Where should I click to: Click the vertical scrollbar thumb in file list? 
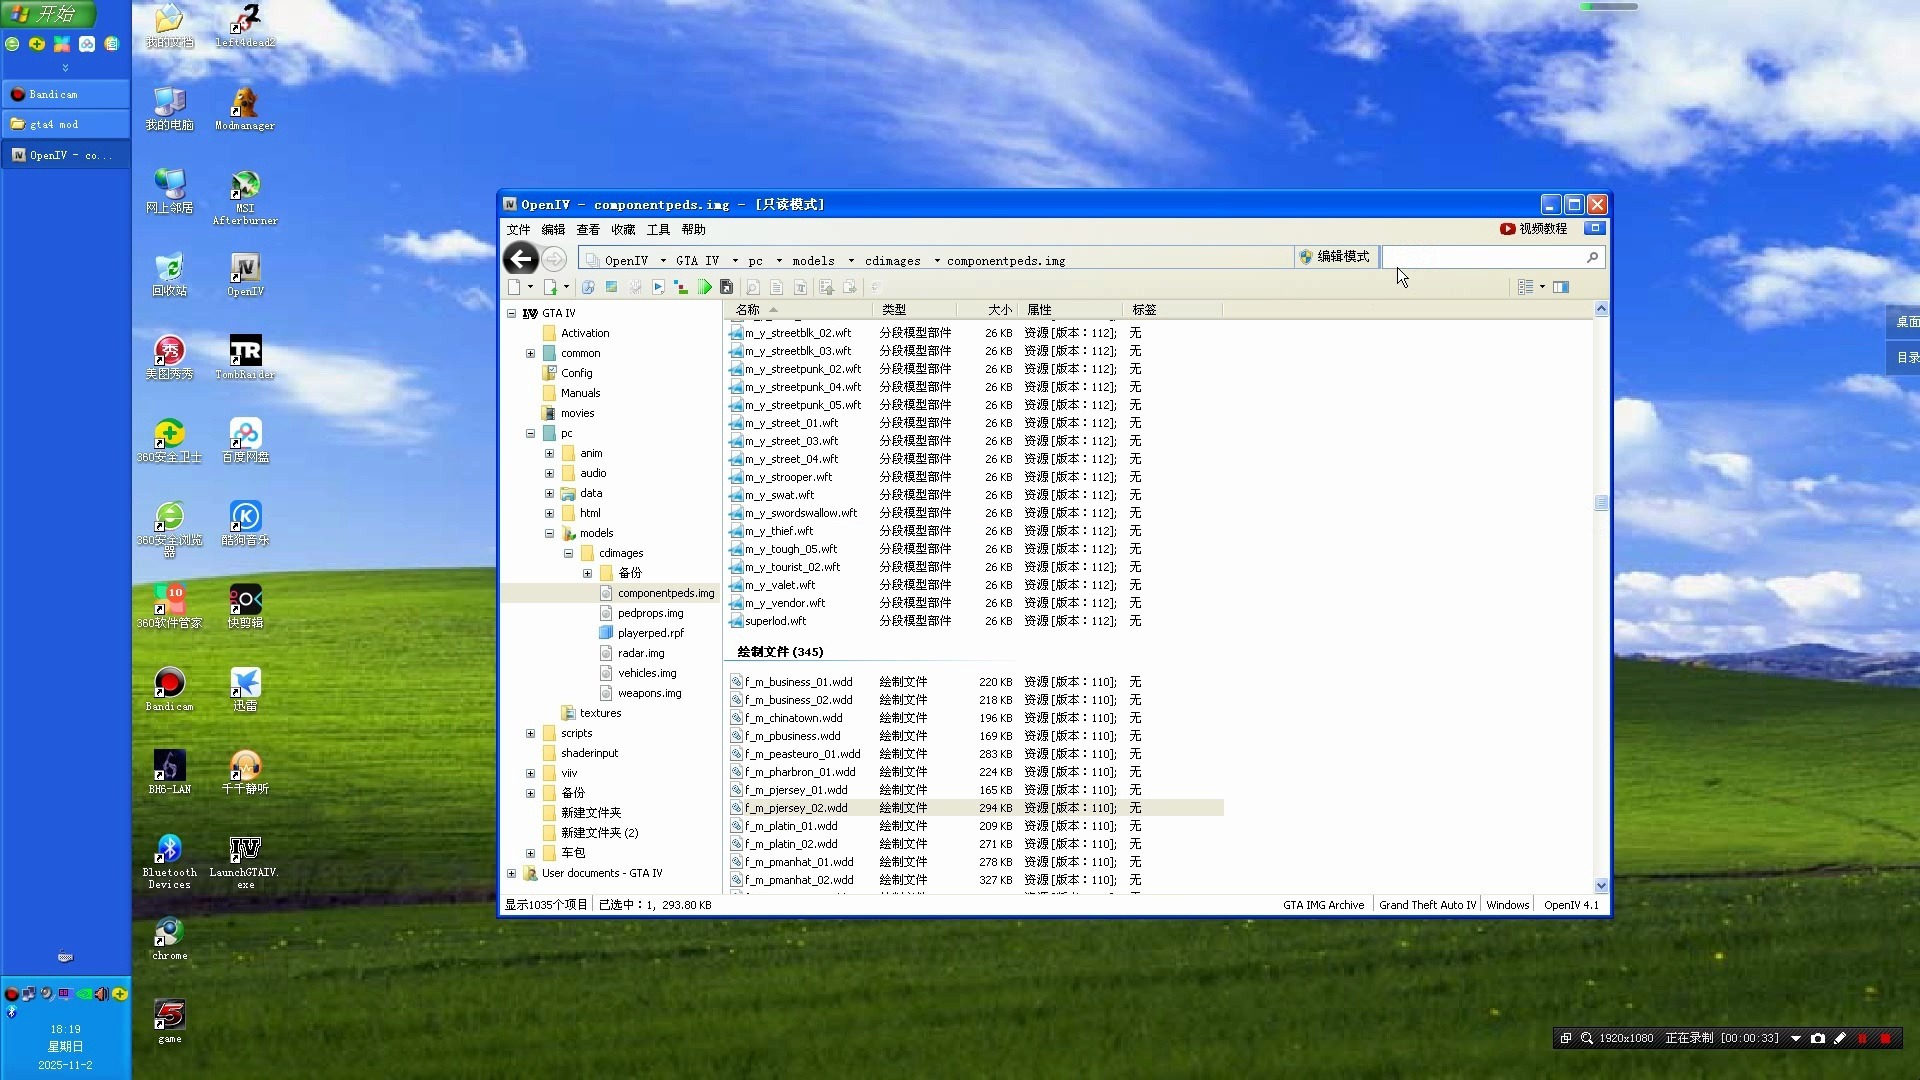click(x=1601, y=503)
